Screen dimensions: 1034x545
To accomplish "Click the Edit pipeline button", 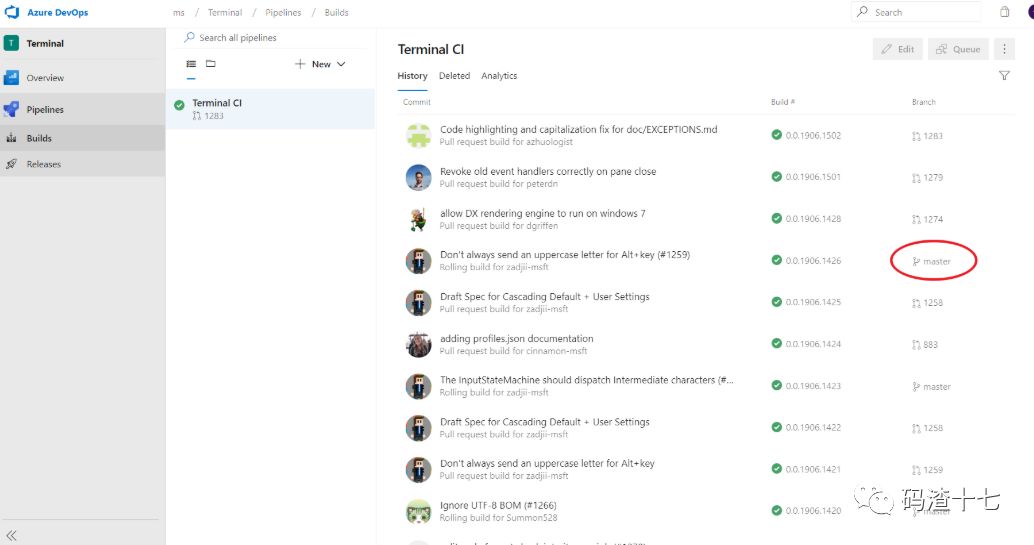I will [898, 49].
